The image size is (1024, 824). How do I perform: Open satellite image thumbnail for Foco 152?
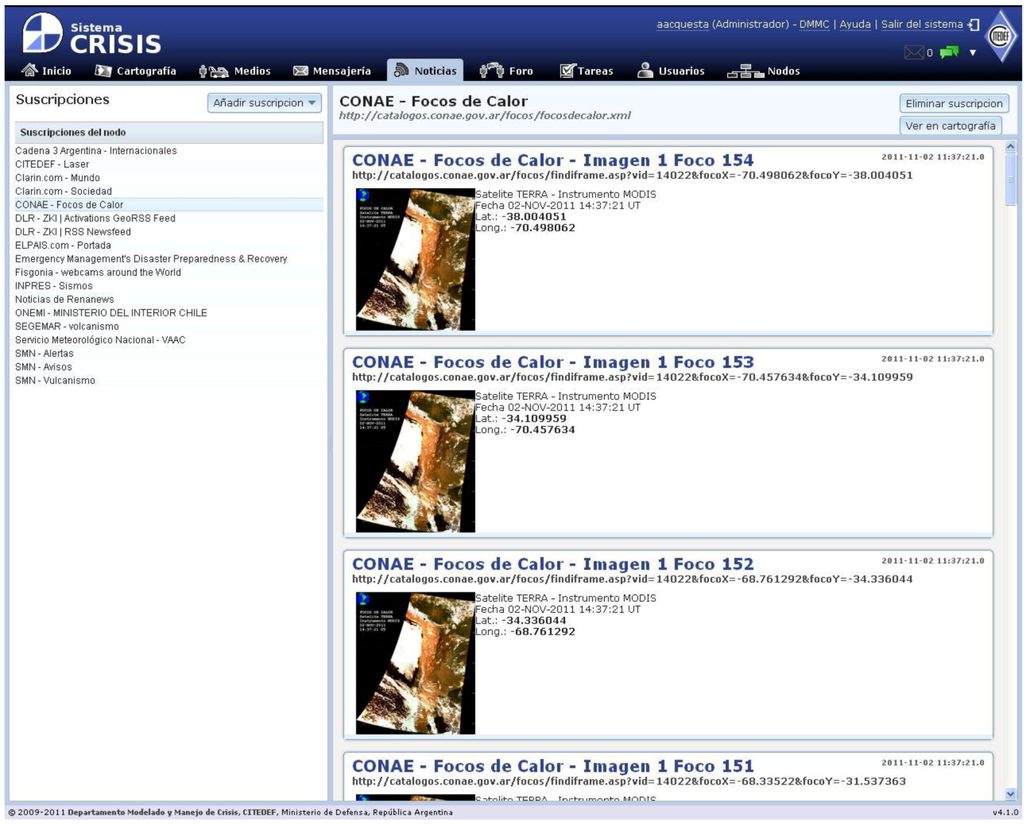pyautogui.click(x=415, y=663)
